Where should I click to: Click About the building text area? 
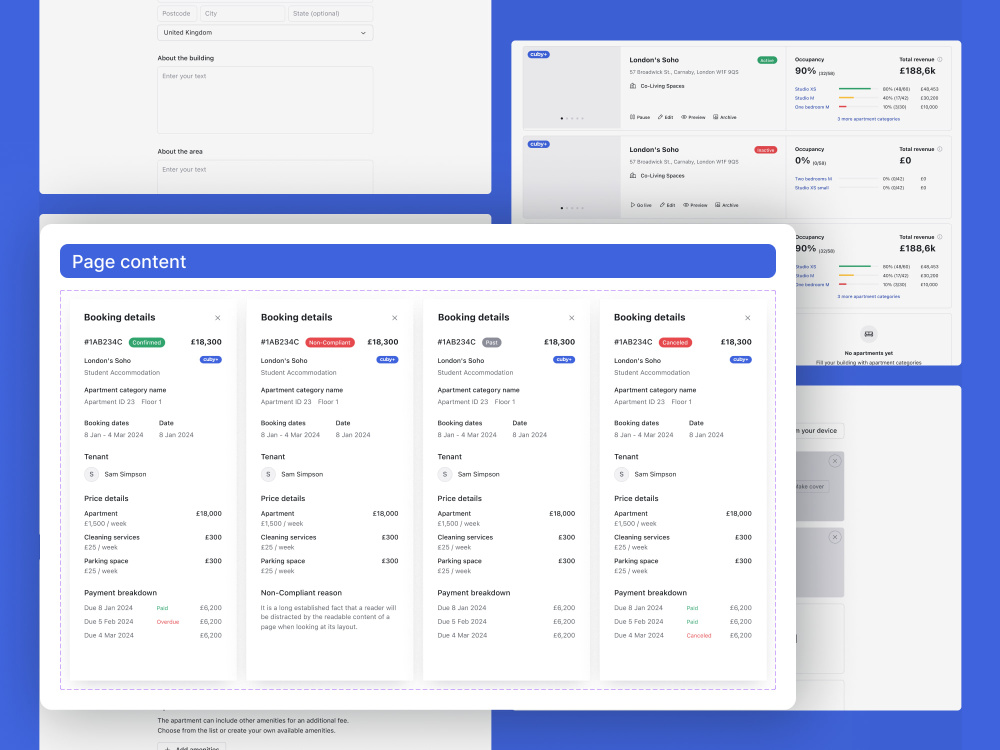coord(265,100)
